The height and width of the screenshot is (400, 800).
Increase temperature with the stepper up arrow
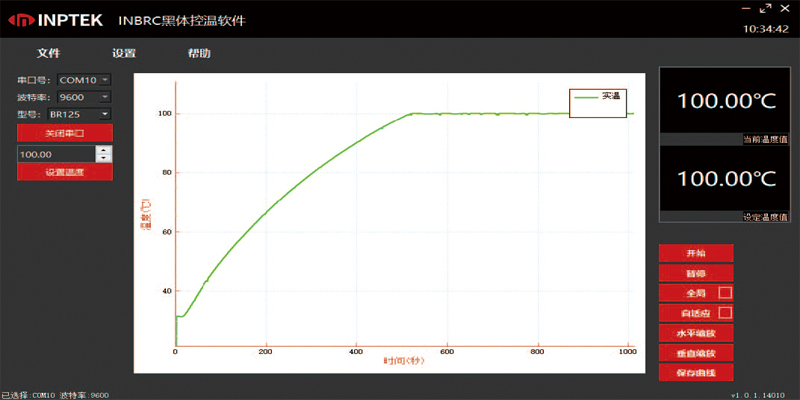click(x=104, y=150)
